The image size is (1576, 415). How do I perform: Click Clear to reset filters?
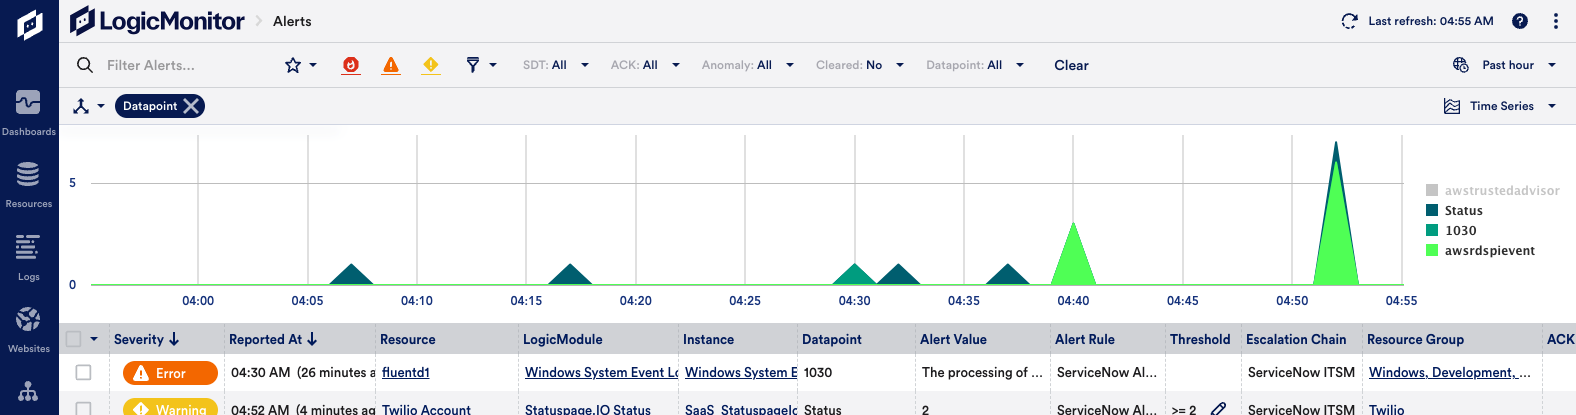[x=1071, y=65]
